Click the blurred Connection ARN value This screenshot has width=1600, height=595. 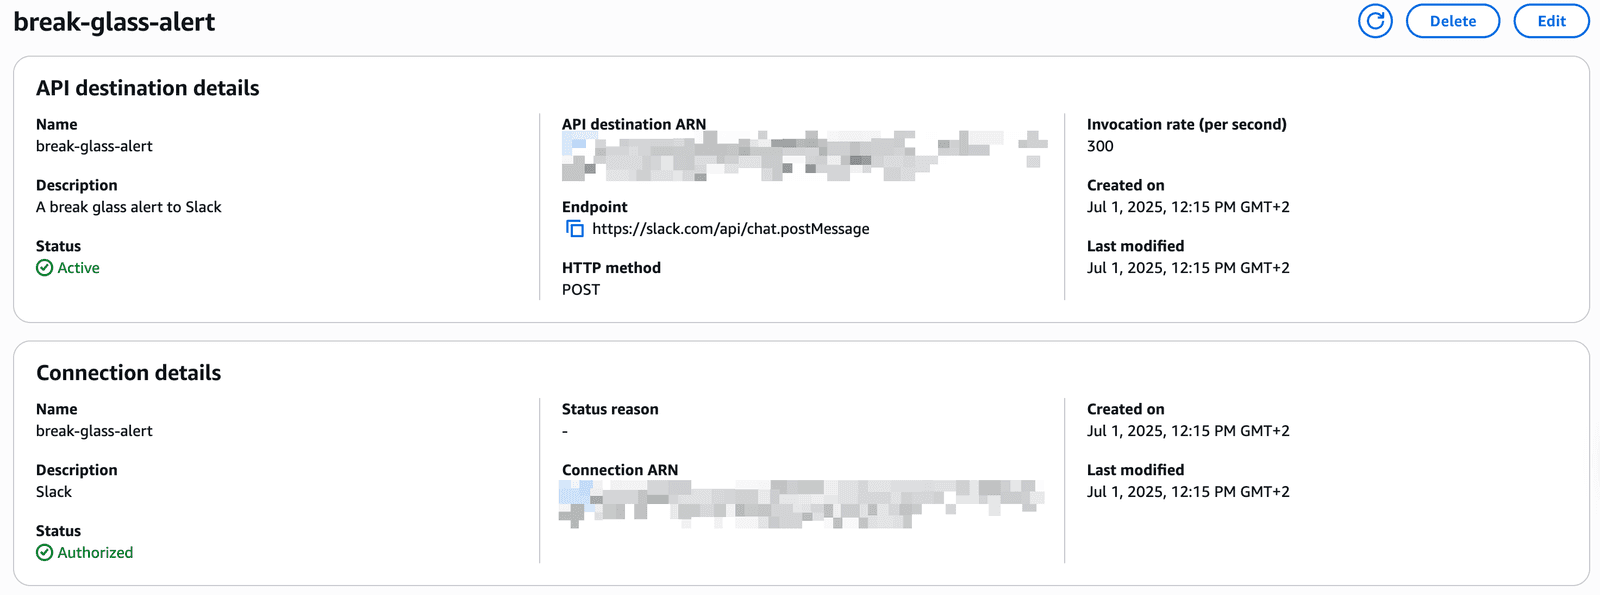click(802, 503)
